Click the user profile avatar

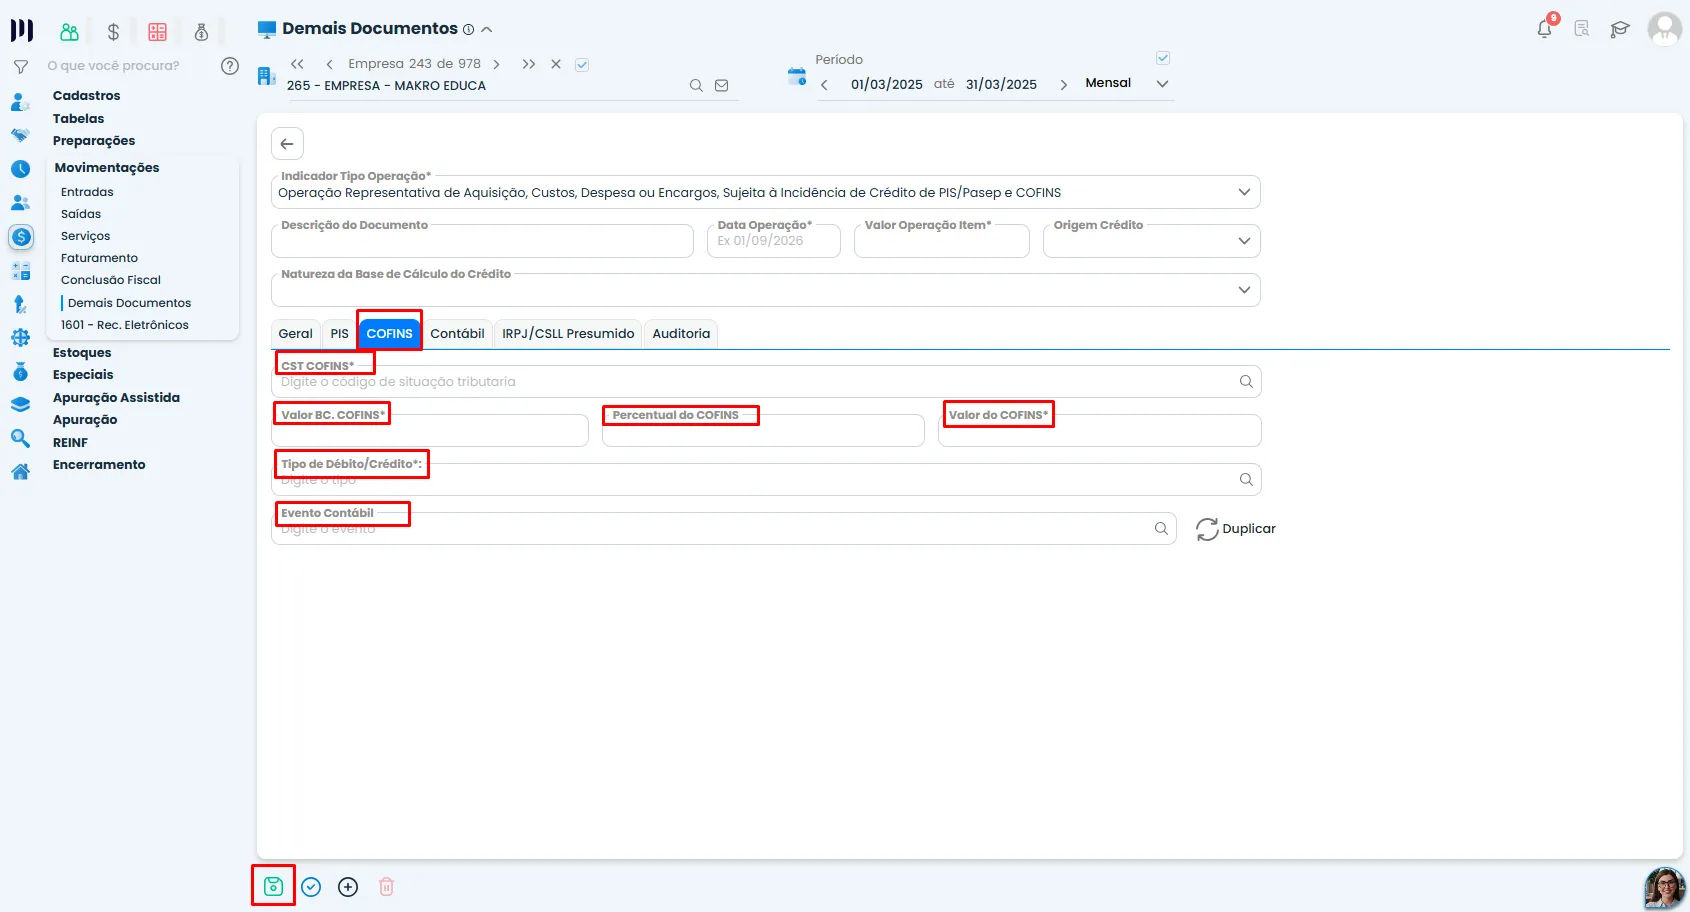point(1664,28)
